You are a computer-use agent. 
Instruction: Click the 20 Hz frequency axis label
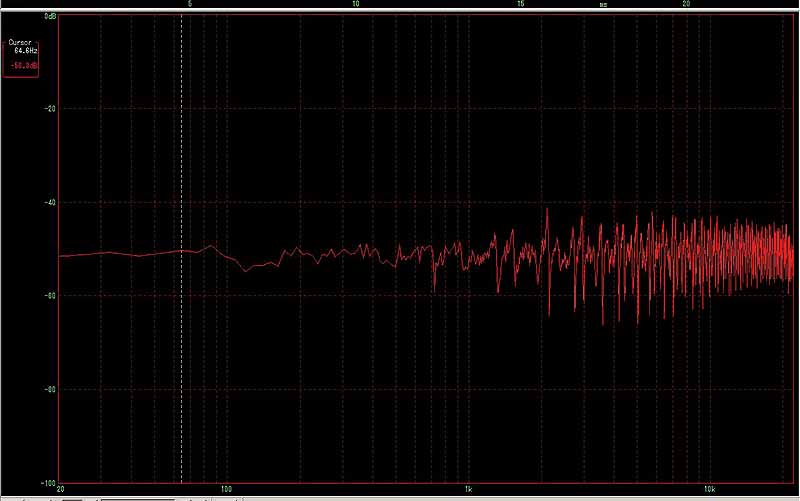click(x=61, y=490)
